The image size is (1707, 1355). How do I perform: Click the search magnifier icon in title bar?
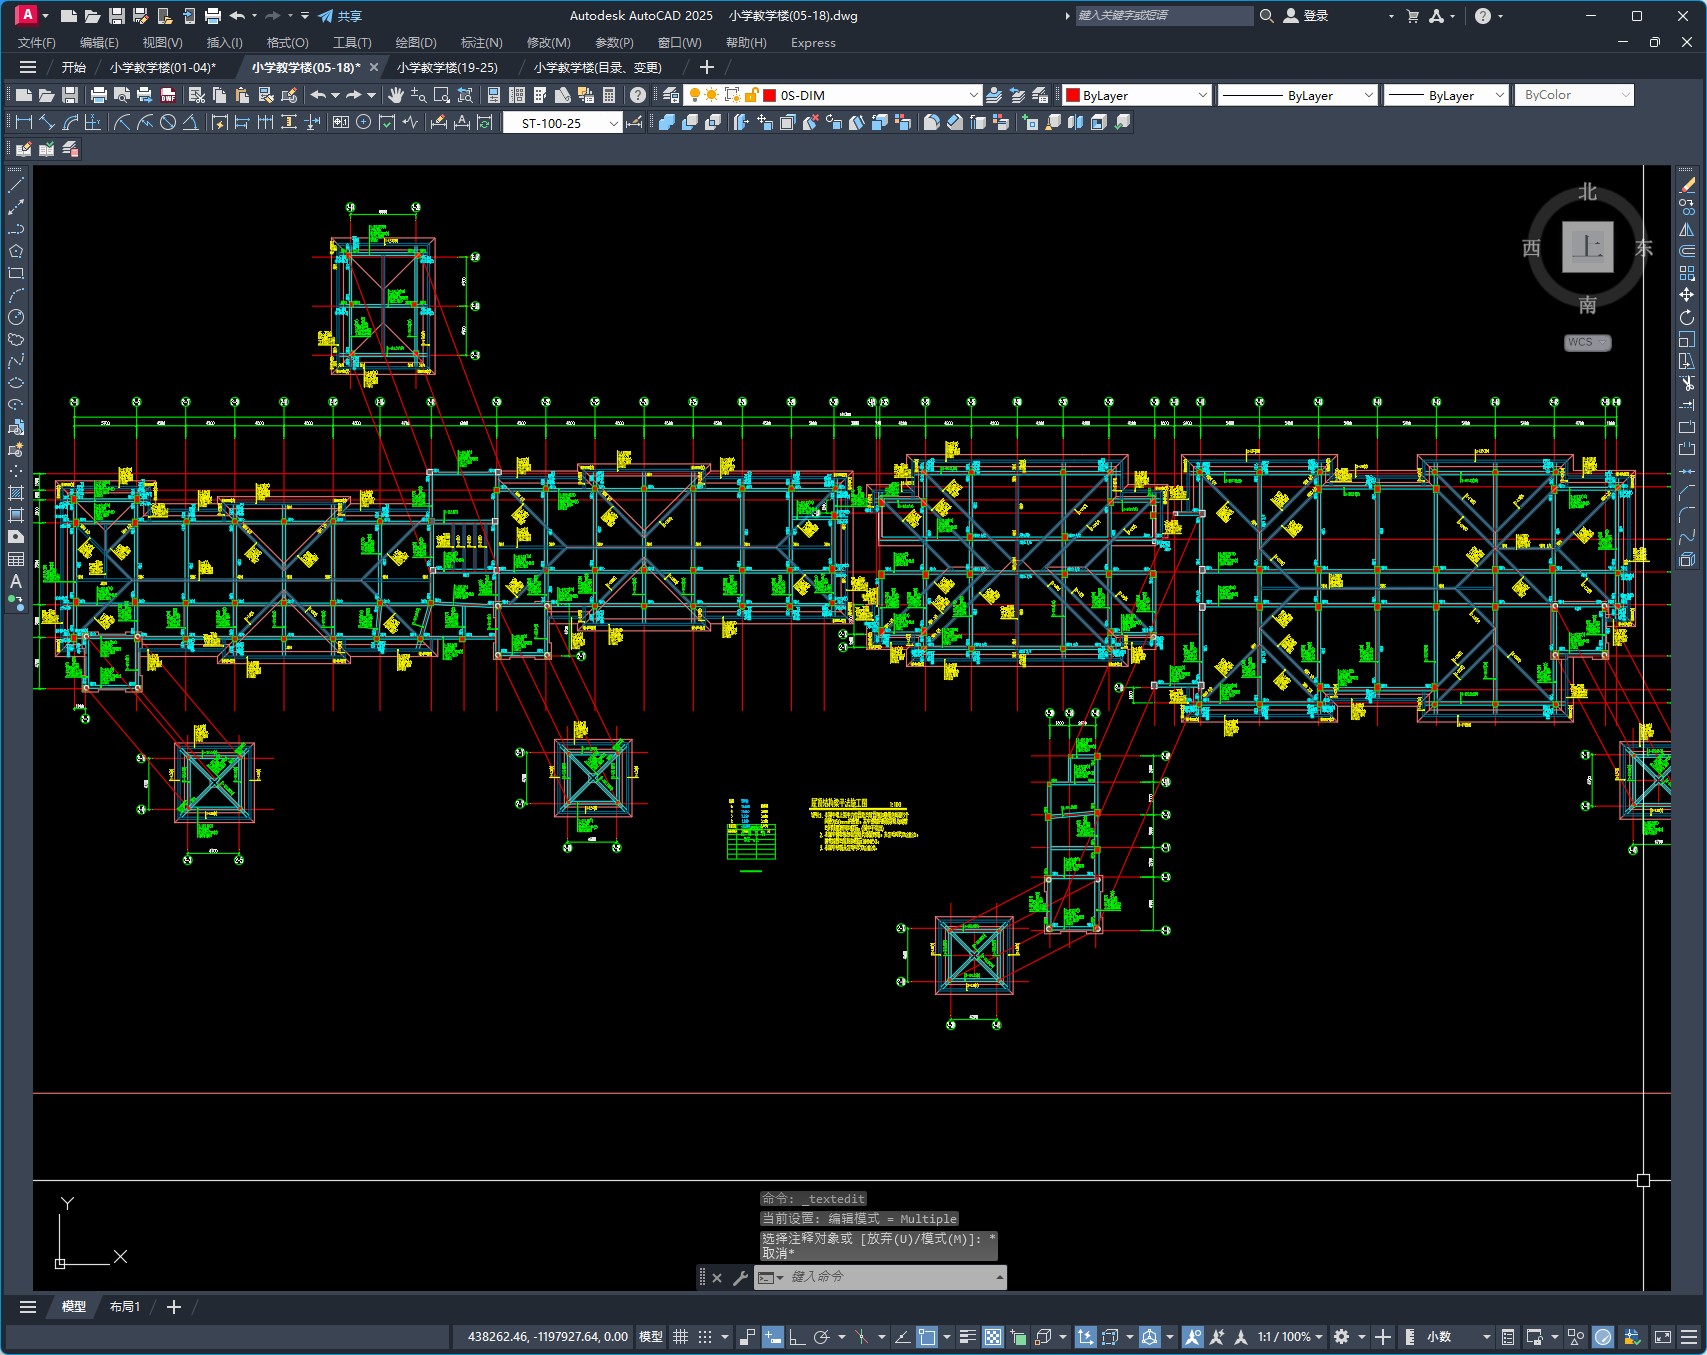(x=1266, y=16)
